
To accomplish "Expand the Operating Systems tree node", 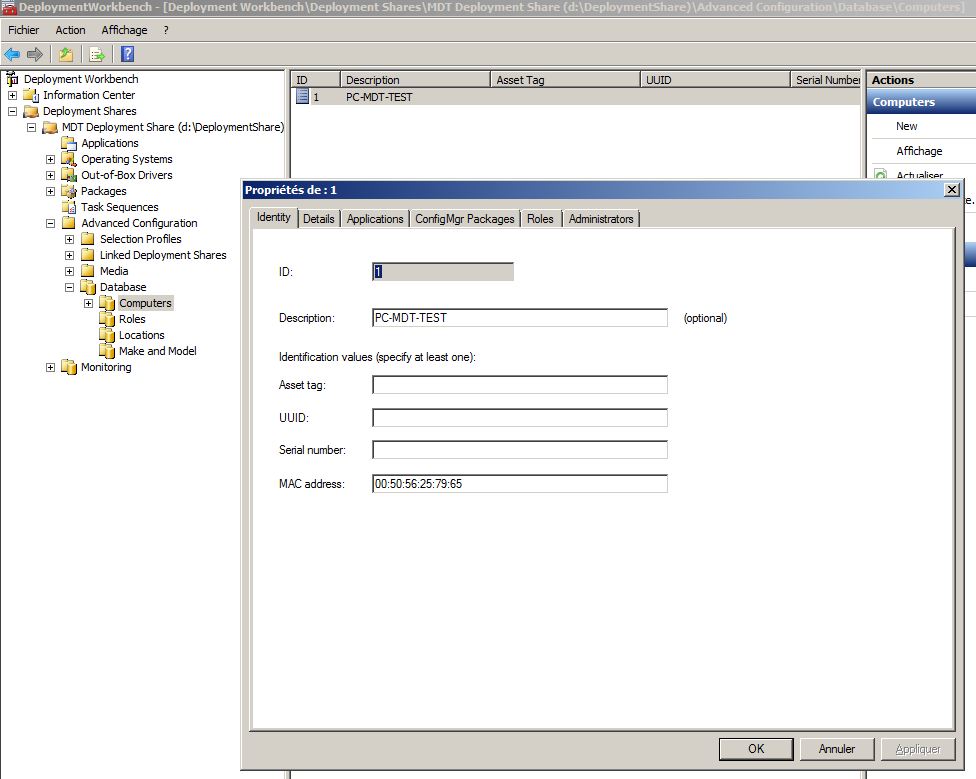I will point(51,159).
